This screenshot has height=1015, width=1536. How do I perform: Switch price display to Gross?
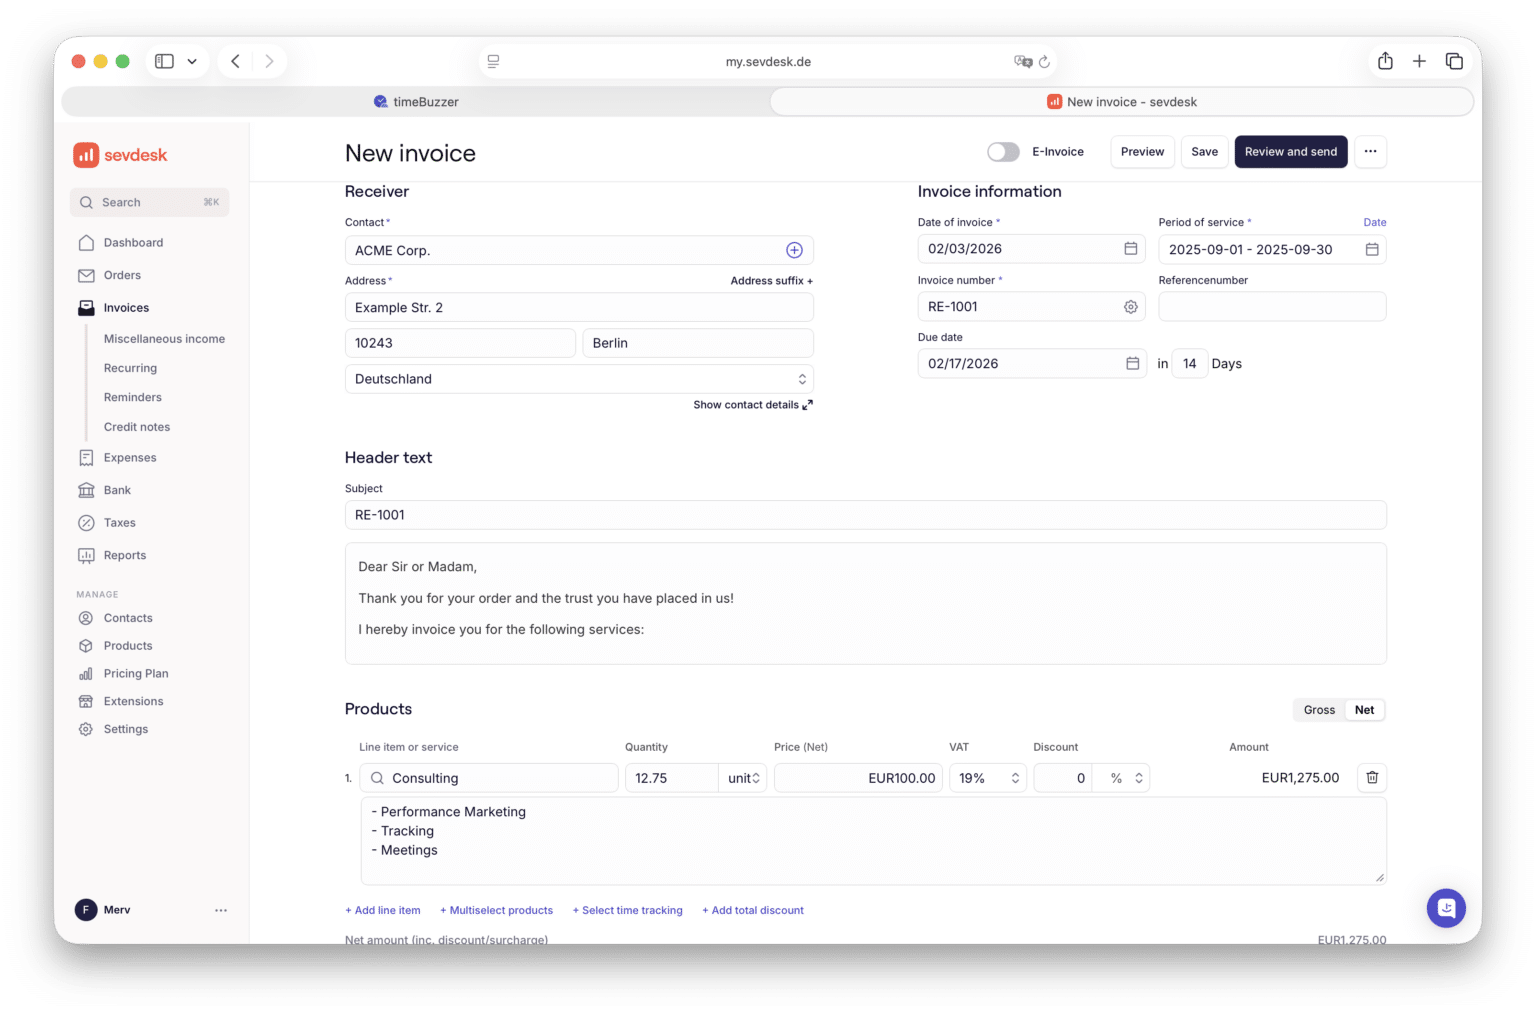tap(1319, 710)
